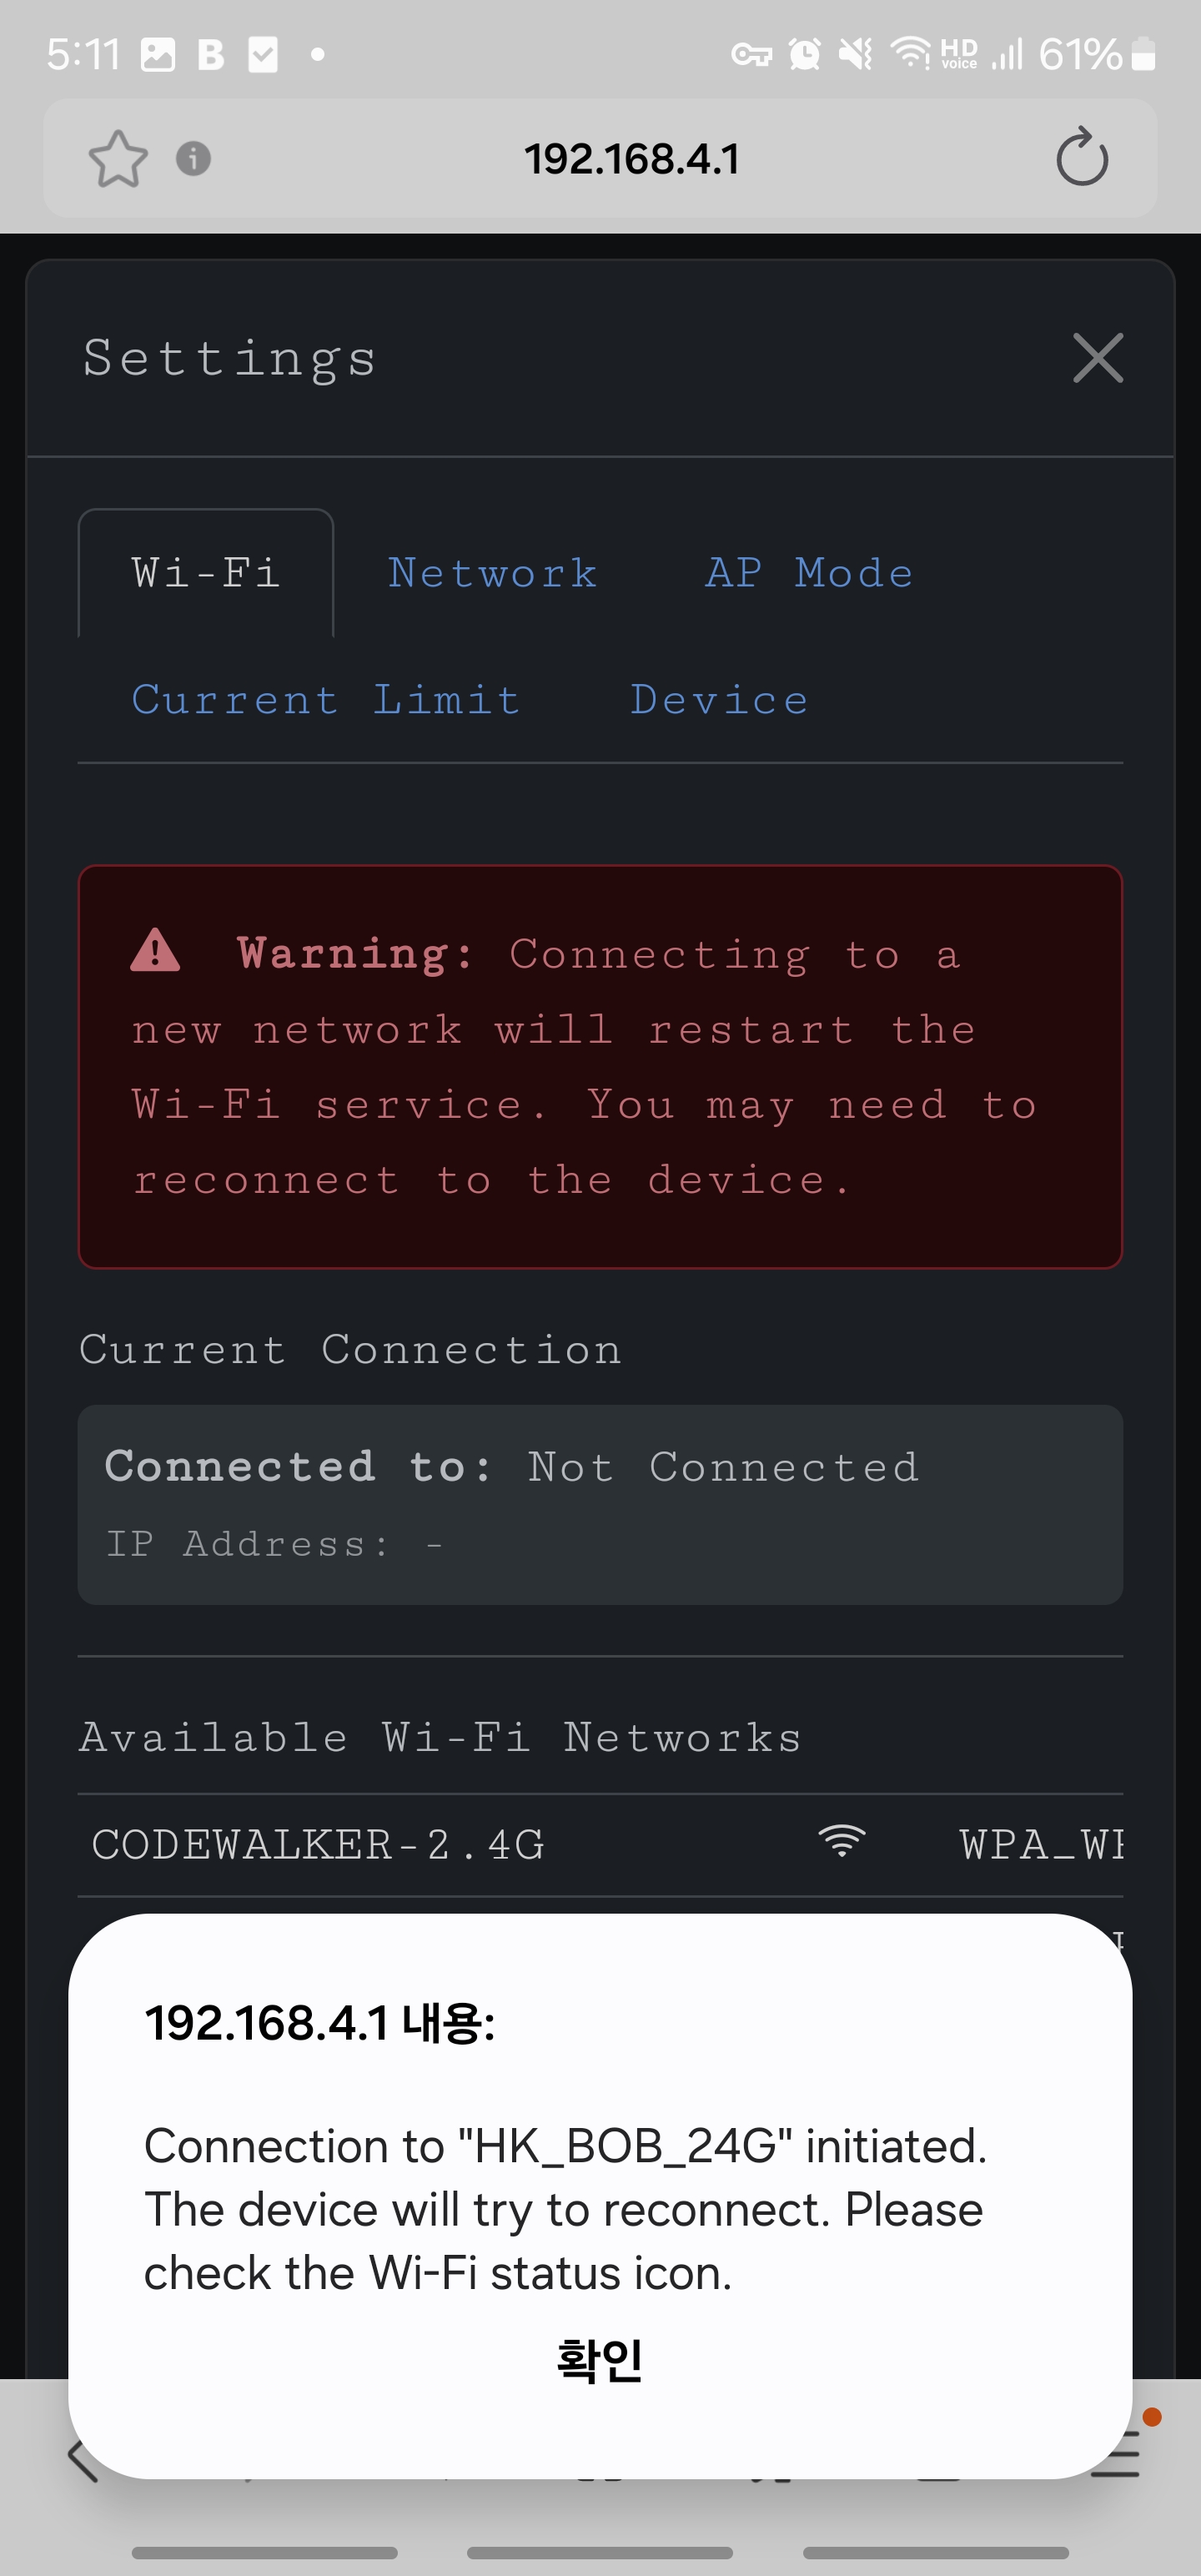Tap the battery status icon
The width and height of the screenshot is (1201, 2576).
[x=1144, y=53]
